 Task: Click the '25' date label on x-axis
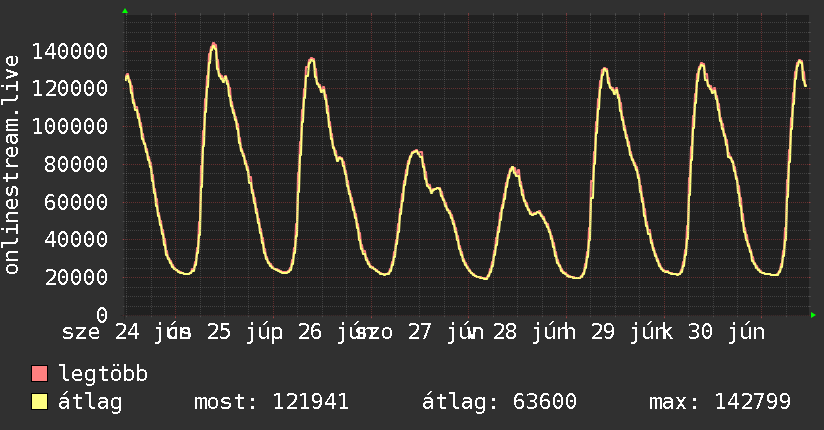click(218, 332)
